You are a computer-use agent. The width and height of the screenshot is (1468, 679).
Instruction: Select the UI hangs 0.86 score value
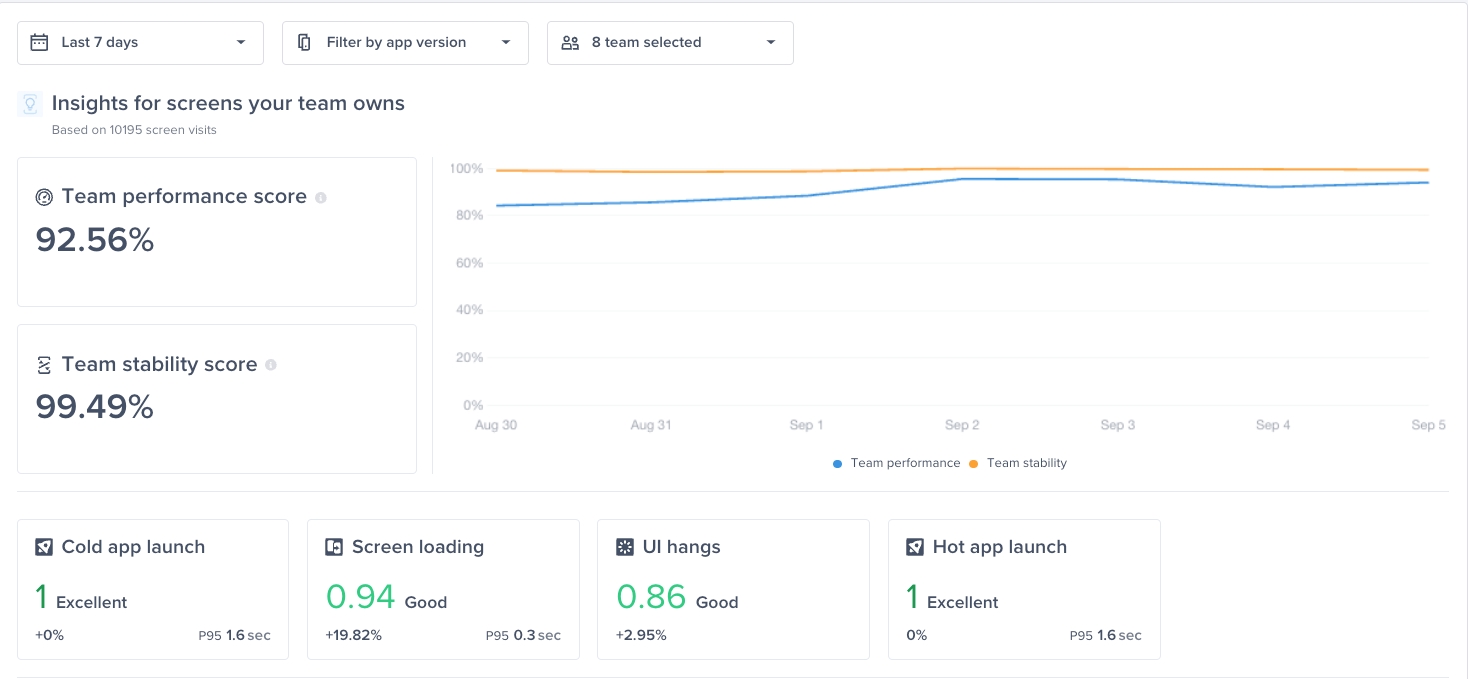pos(651,597)
